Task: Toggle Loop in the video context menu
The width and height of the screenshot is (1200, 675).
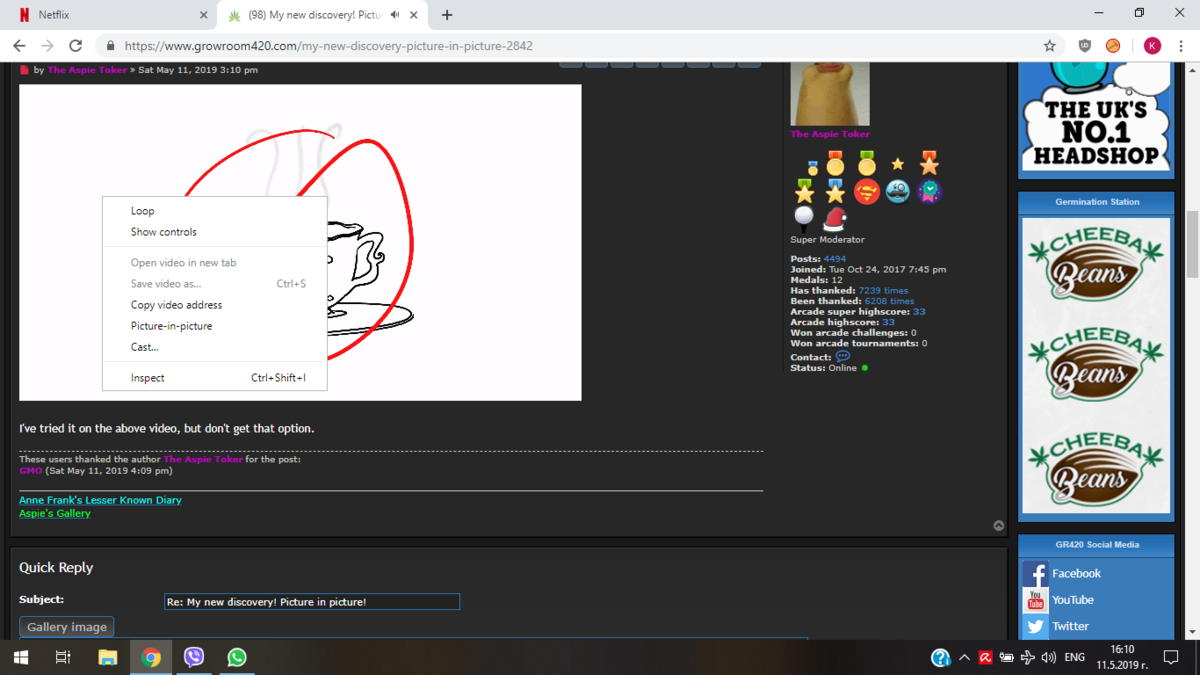Action: [143, 211]
